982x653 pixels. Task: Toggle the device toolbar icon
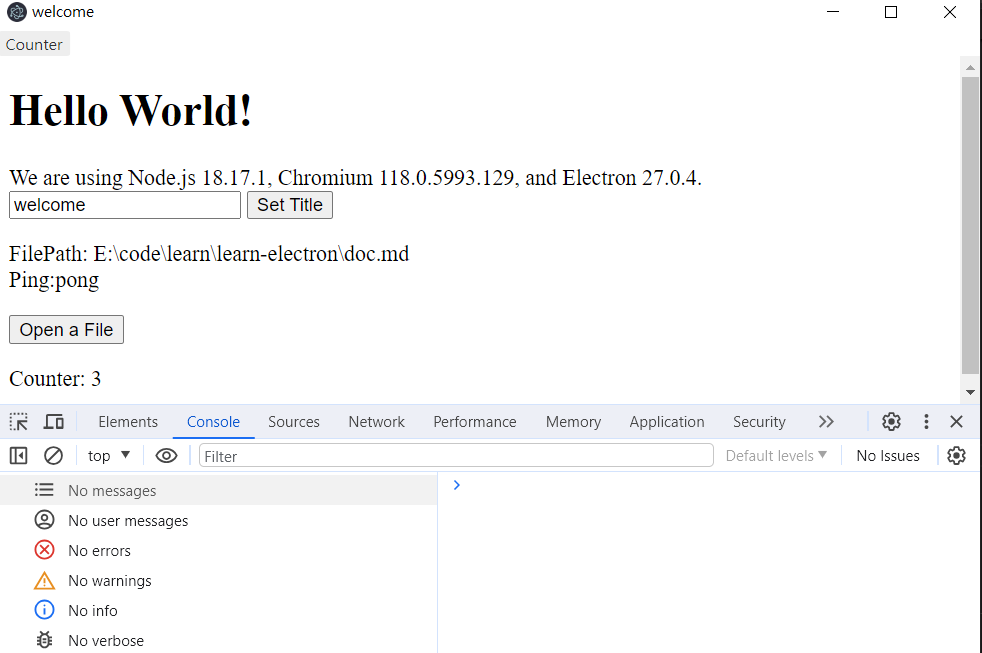coord(54,421)
